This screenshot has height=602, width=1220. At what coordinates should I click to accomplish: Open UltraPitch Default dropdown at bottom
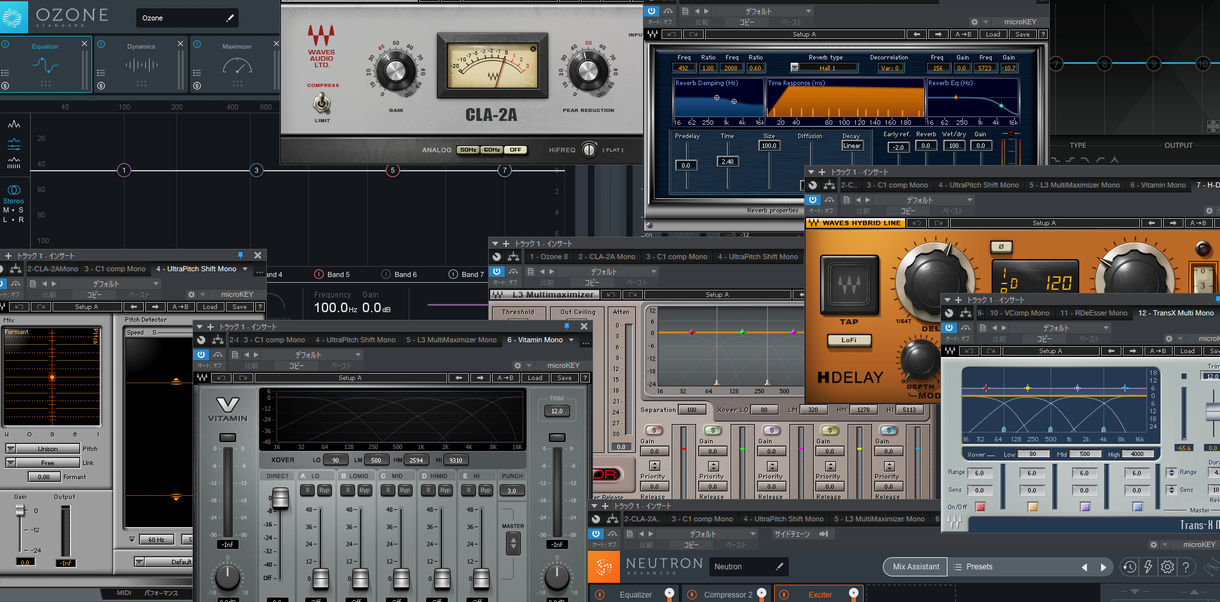(x=164, y=562)
